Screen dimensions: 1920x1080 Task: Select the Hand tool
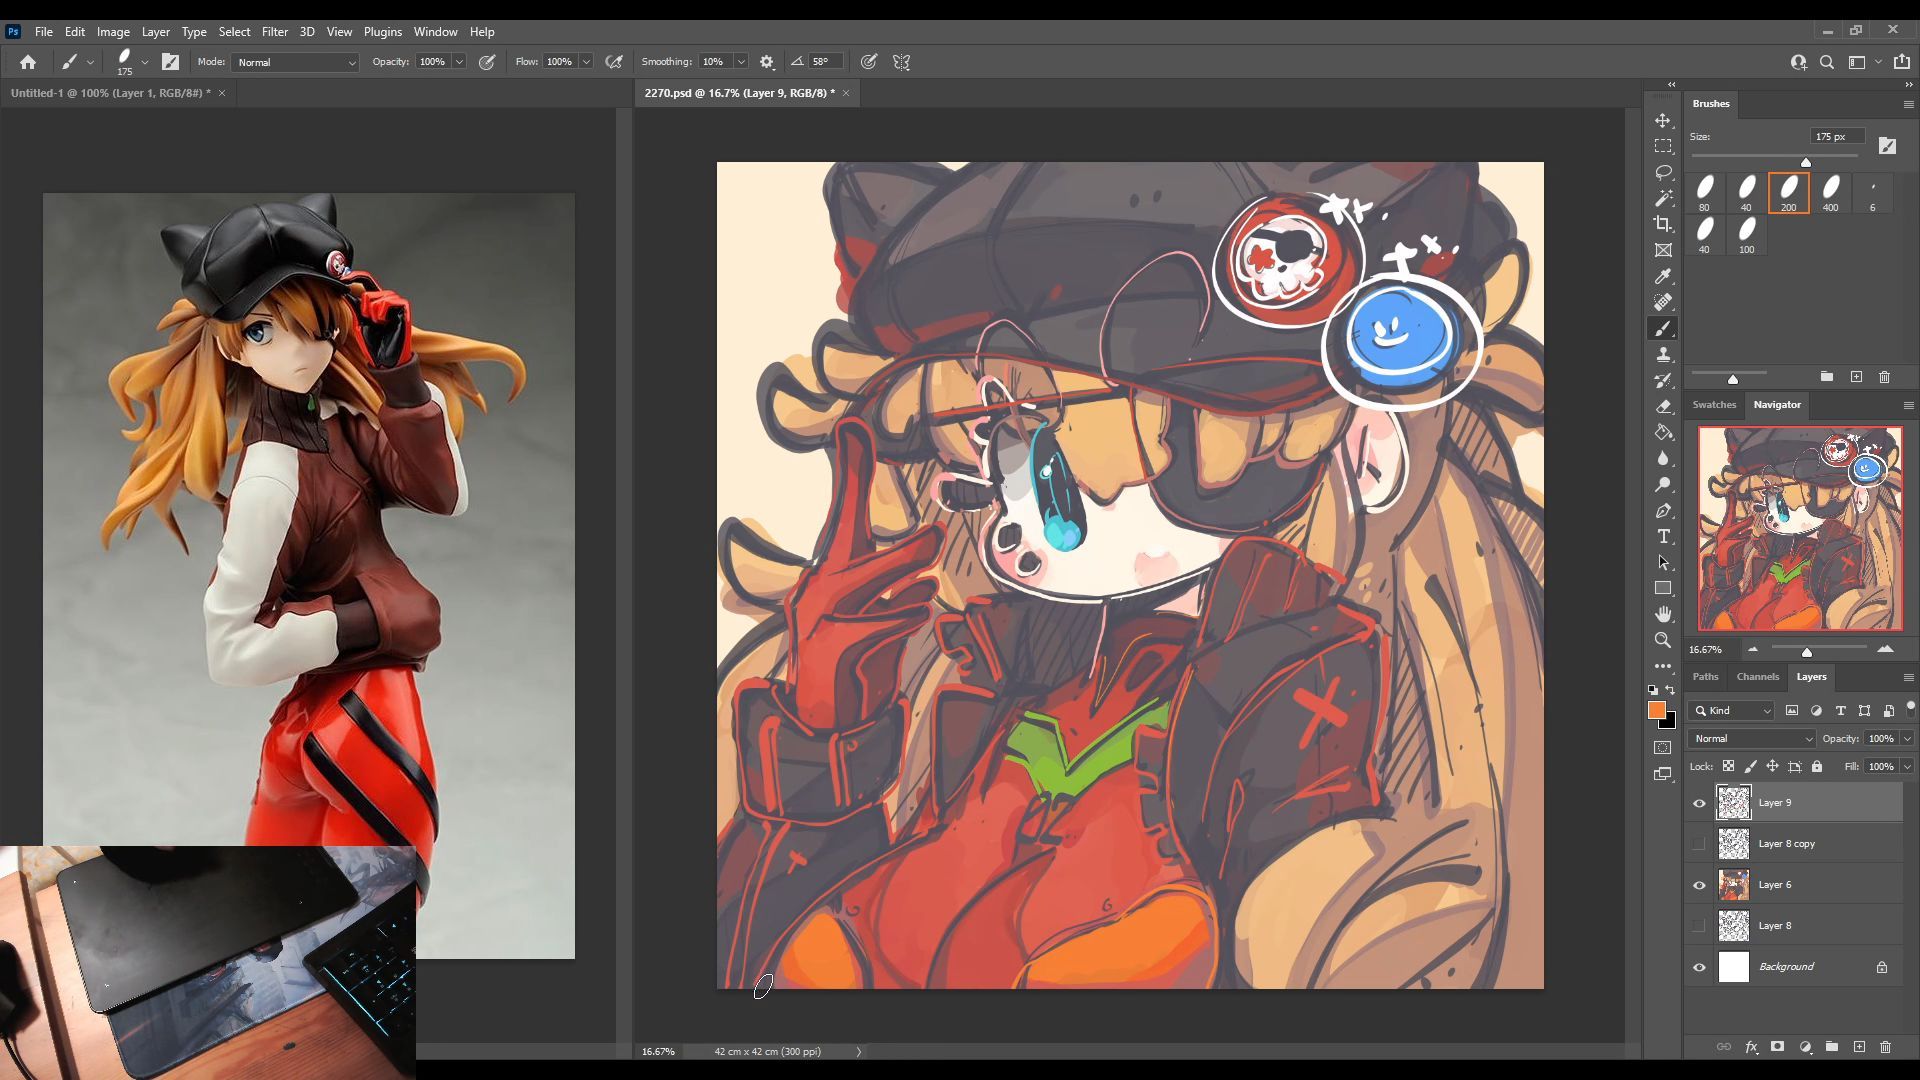pos(1663,614)
